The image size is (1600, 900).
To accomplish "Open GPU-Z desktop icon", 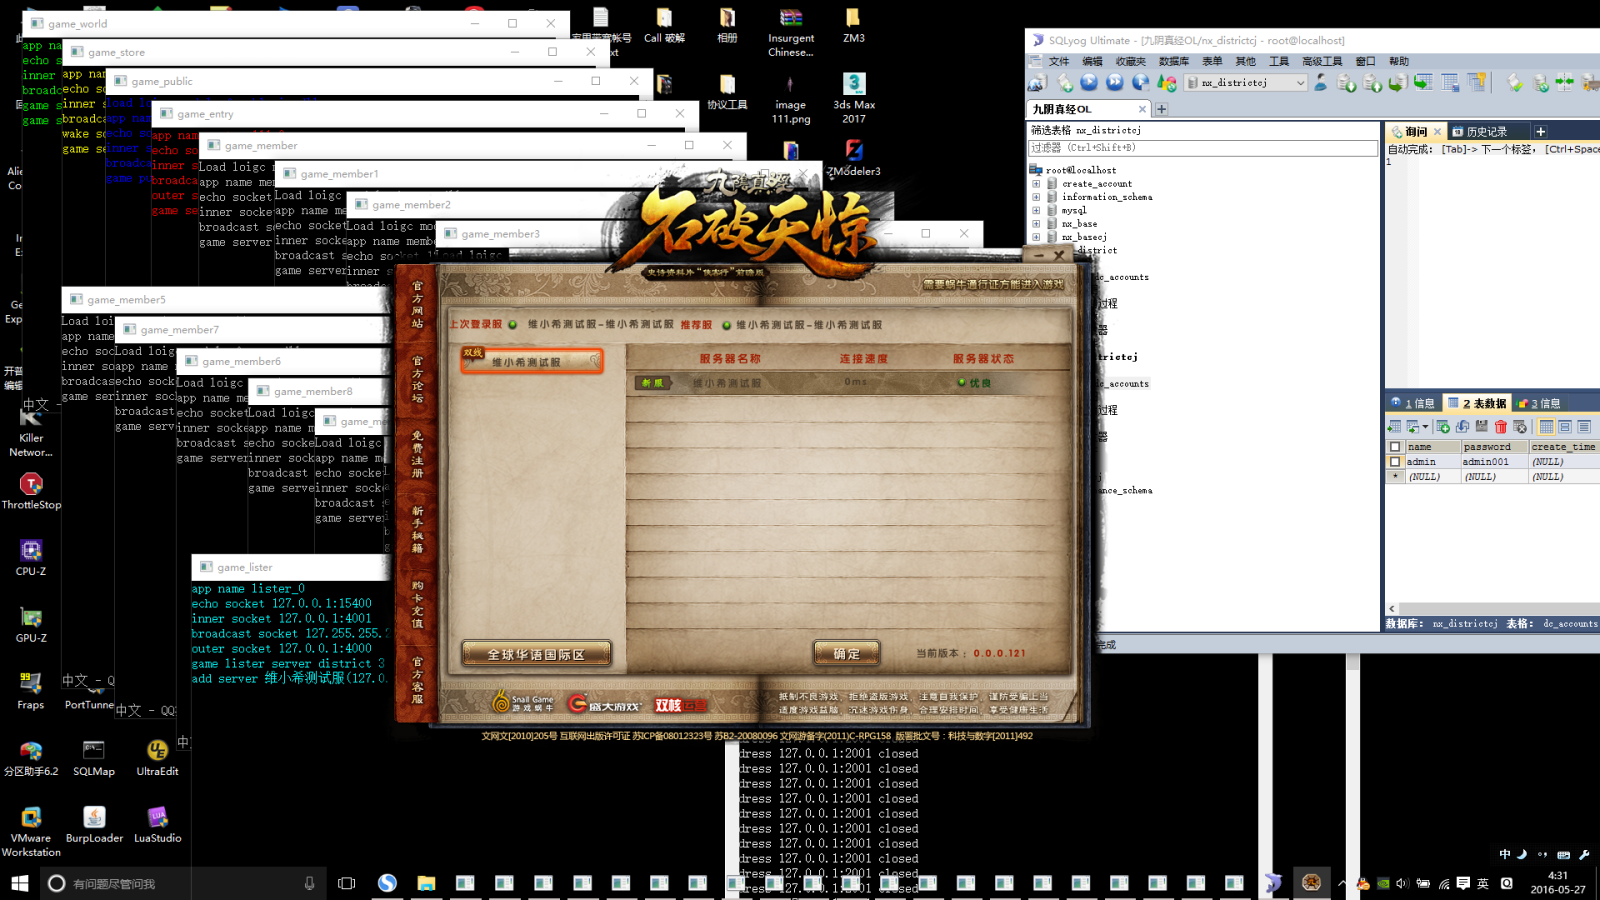I will pyautogui.click(x=31, y=625).
